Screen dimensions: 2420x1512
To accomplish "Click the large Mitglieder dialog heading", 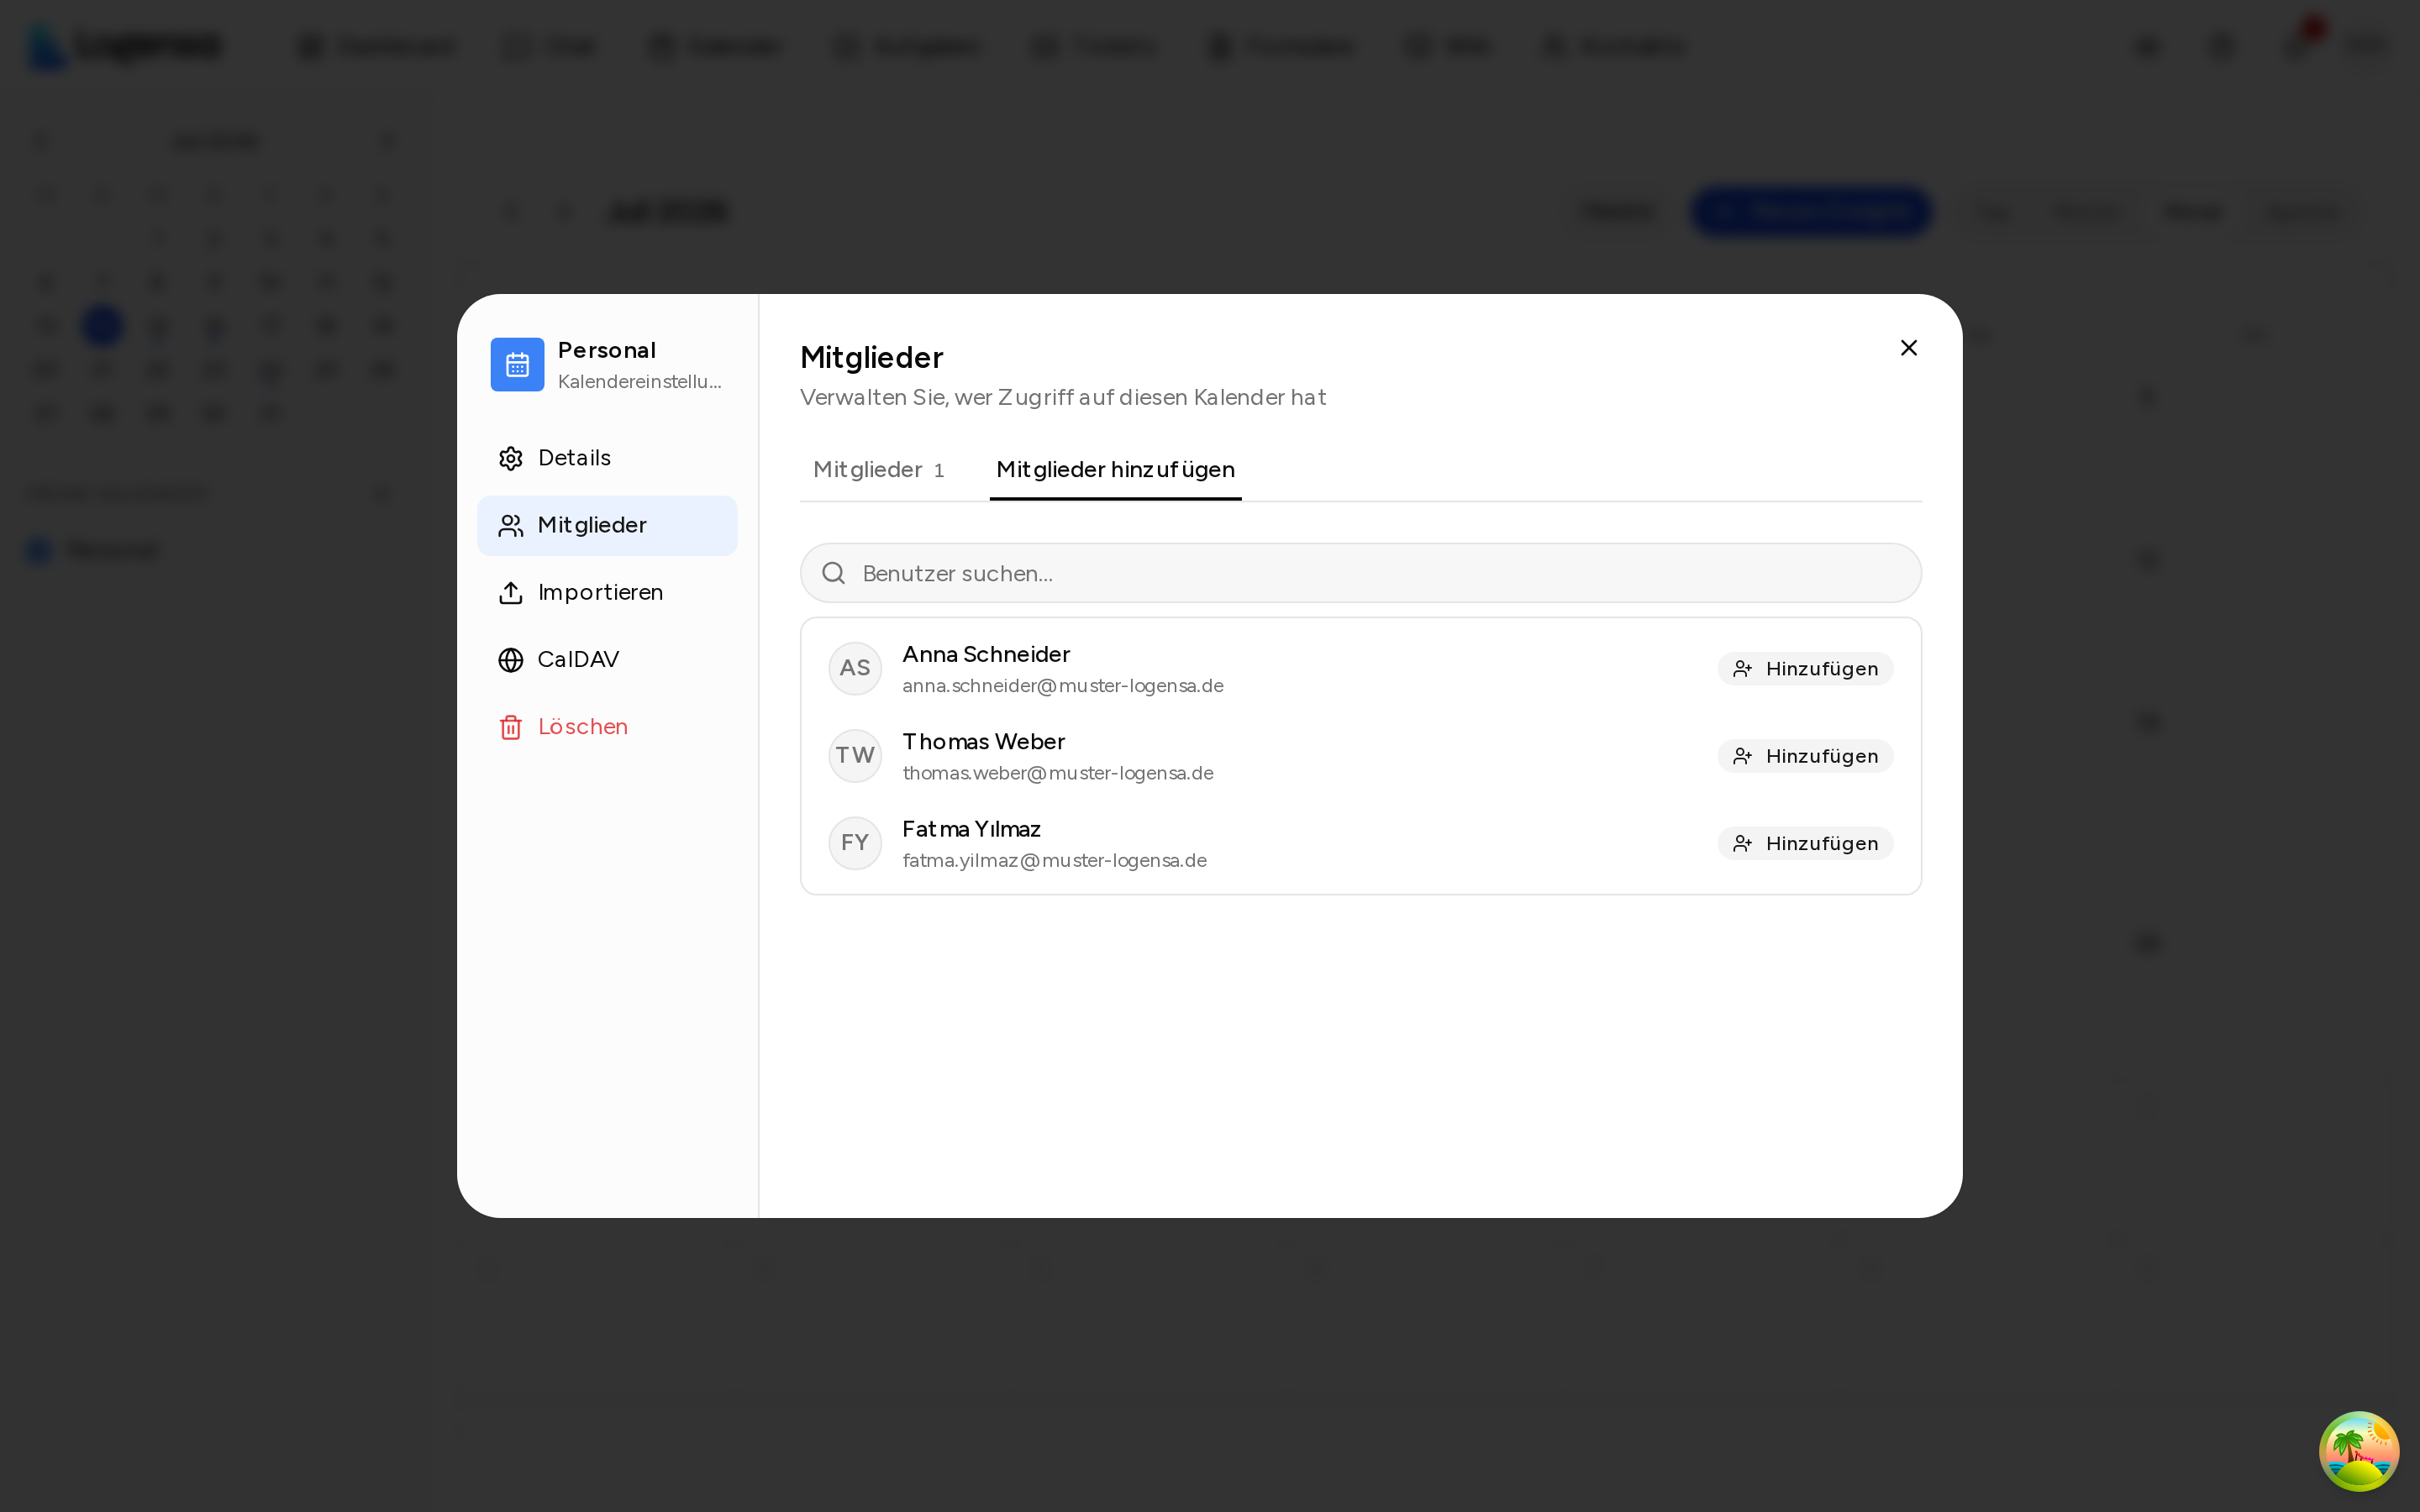I will [x=871, y=357].
